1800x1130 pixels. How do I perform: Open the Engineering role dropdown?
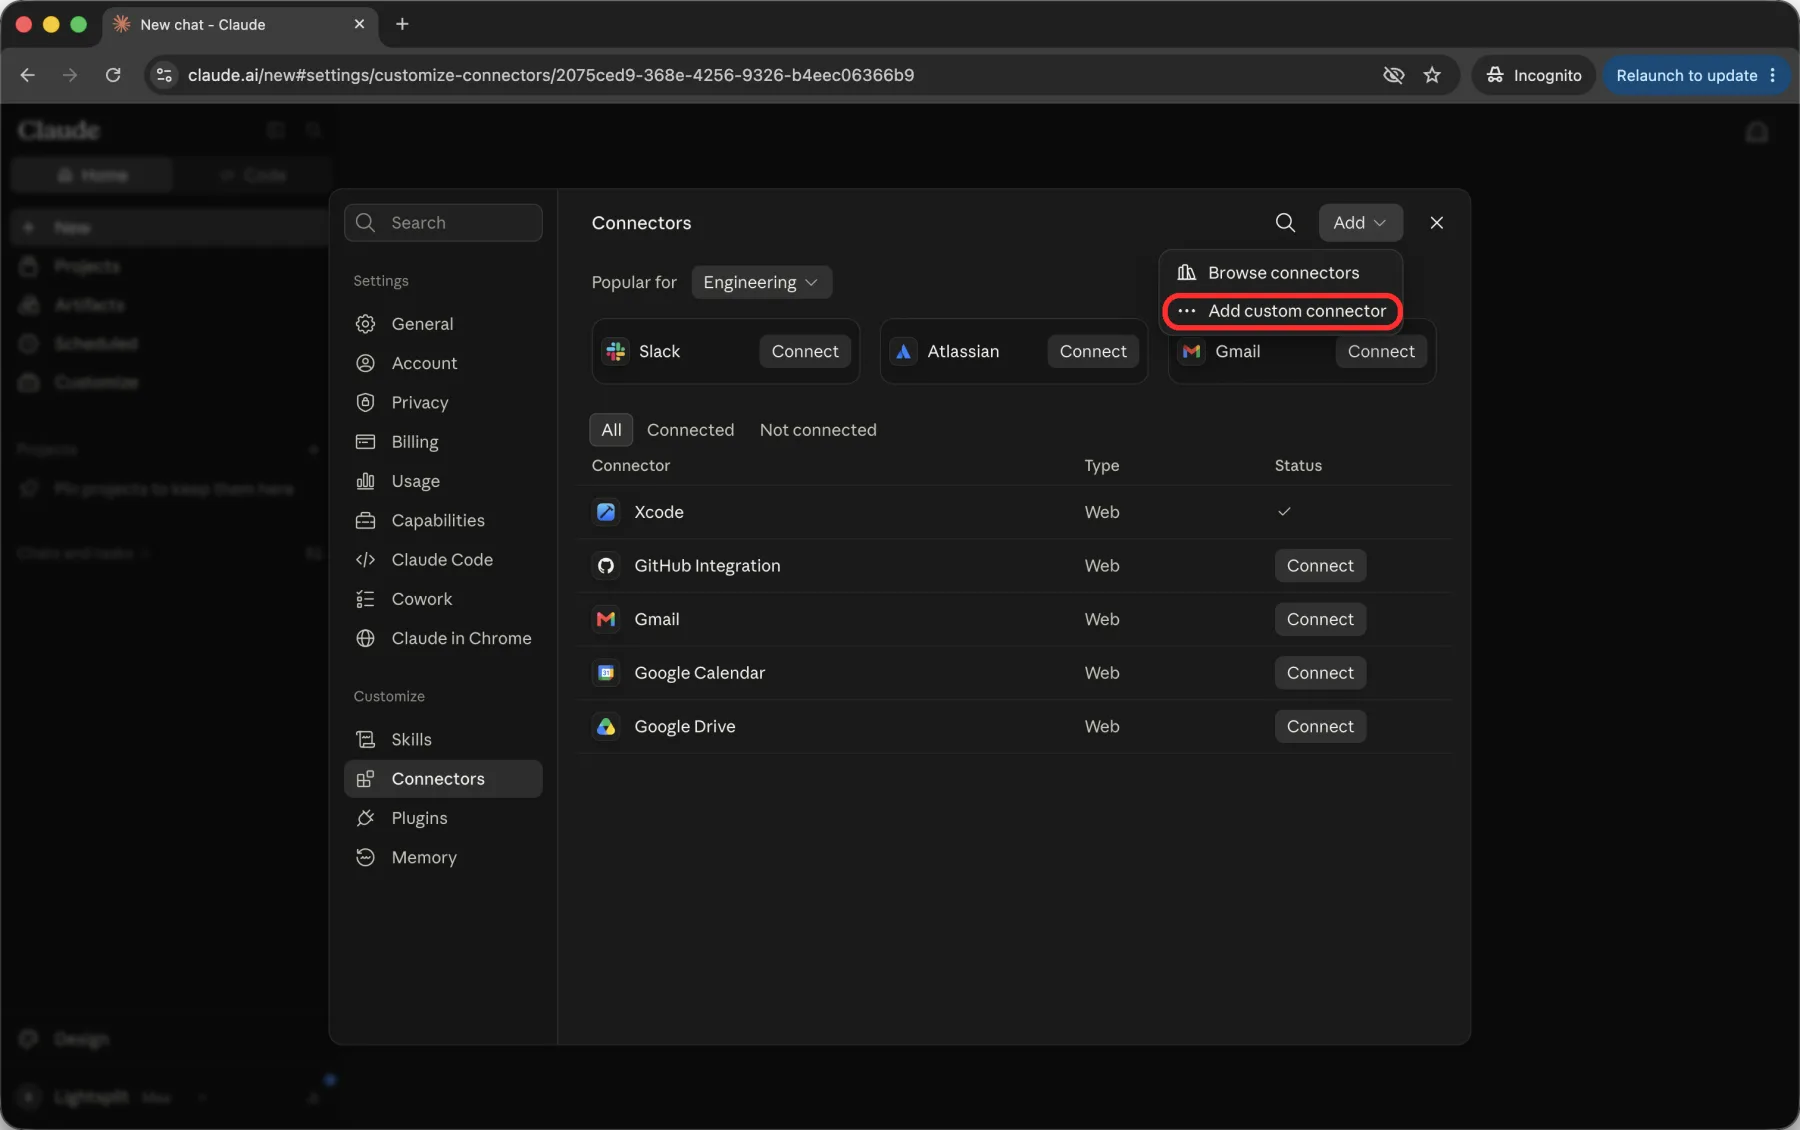(x=761, y=282)
